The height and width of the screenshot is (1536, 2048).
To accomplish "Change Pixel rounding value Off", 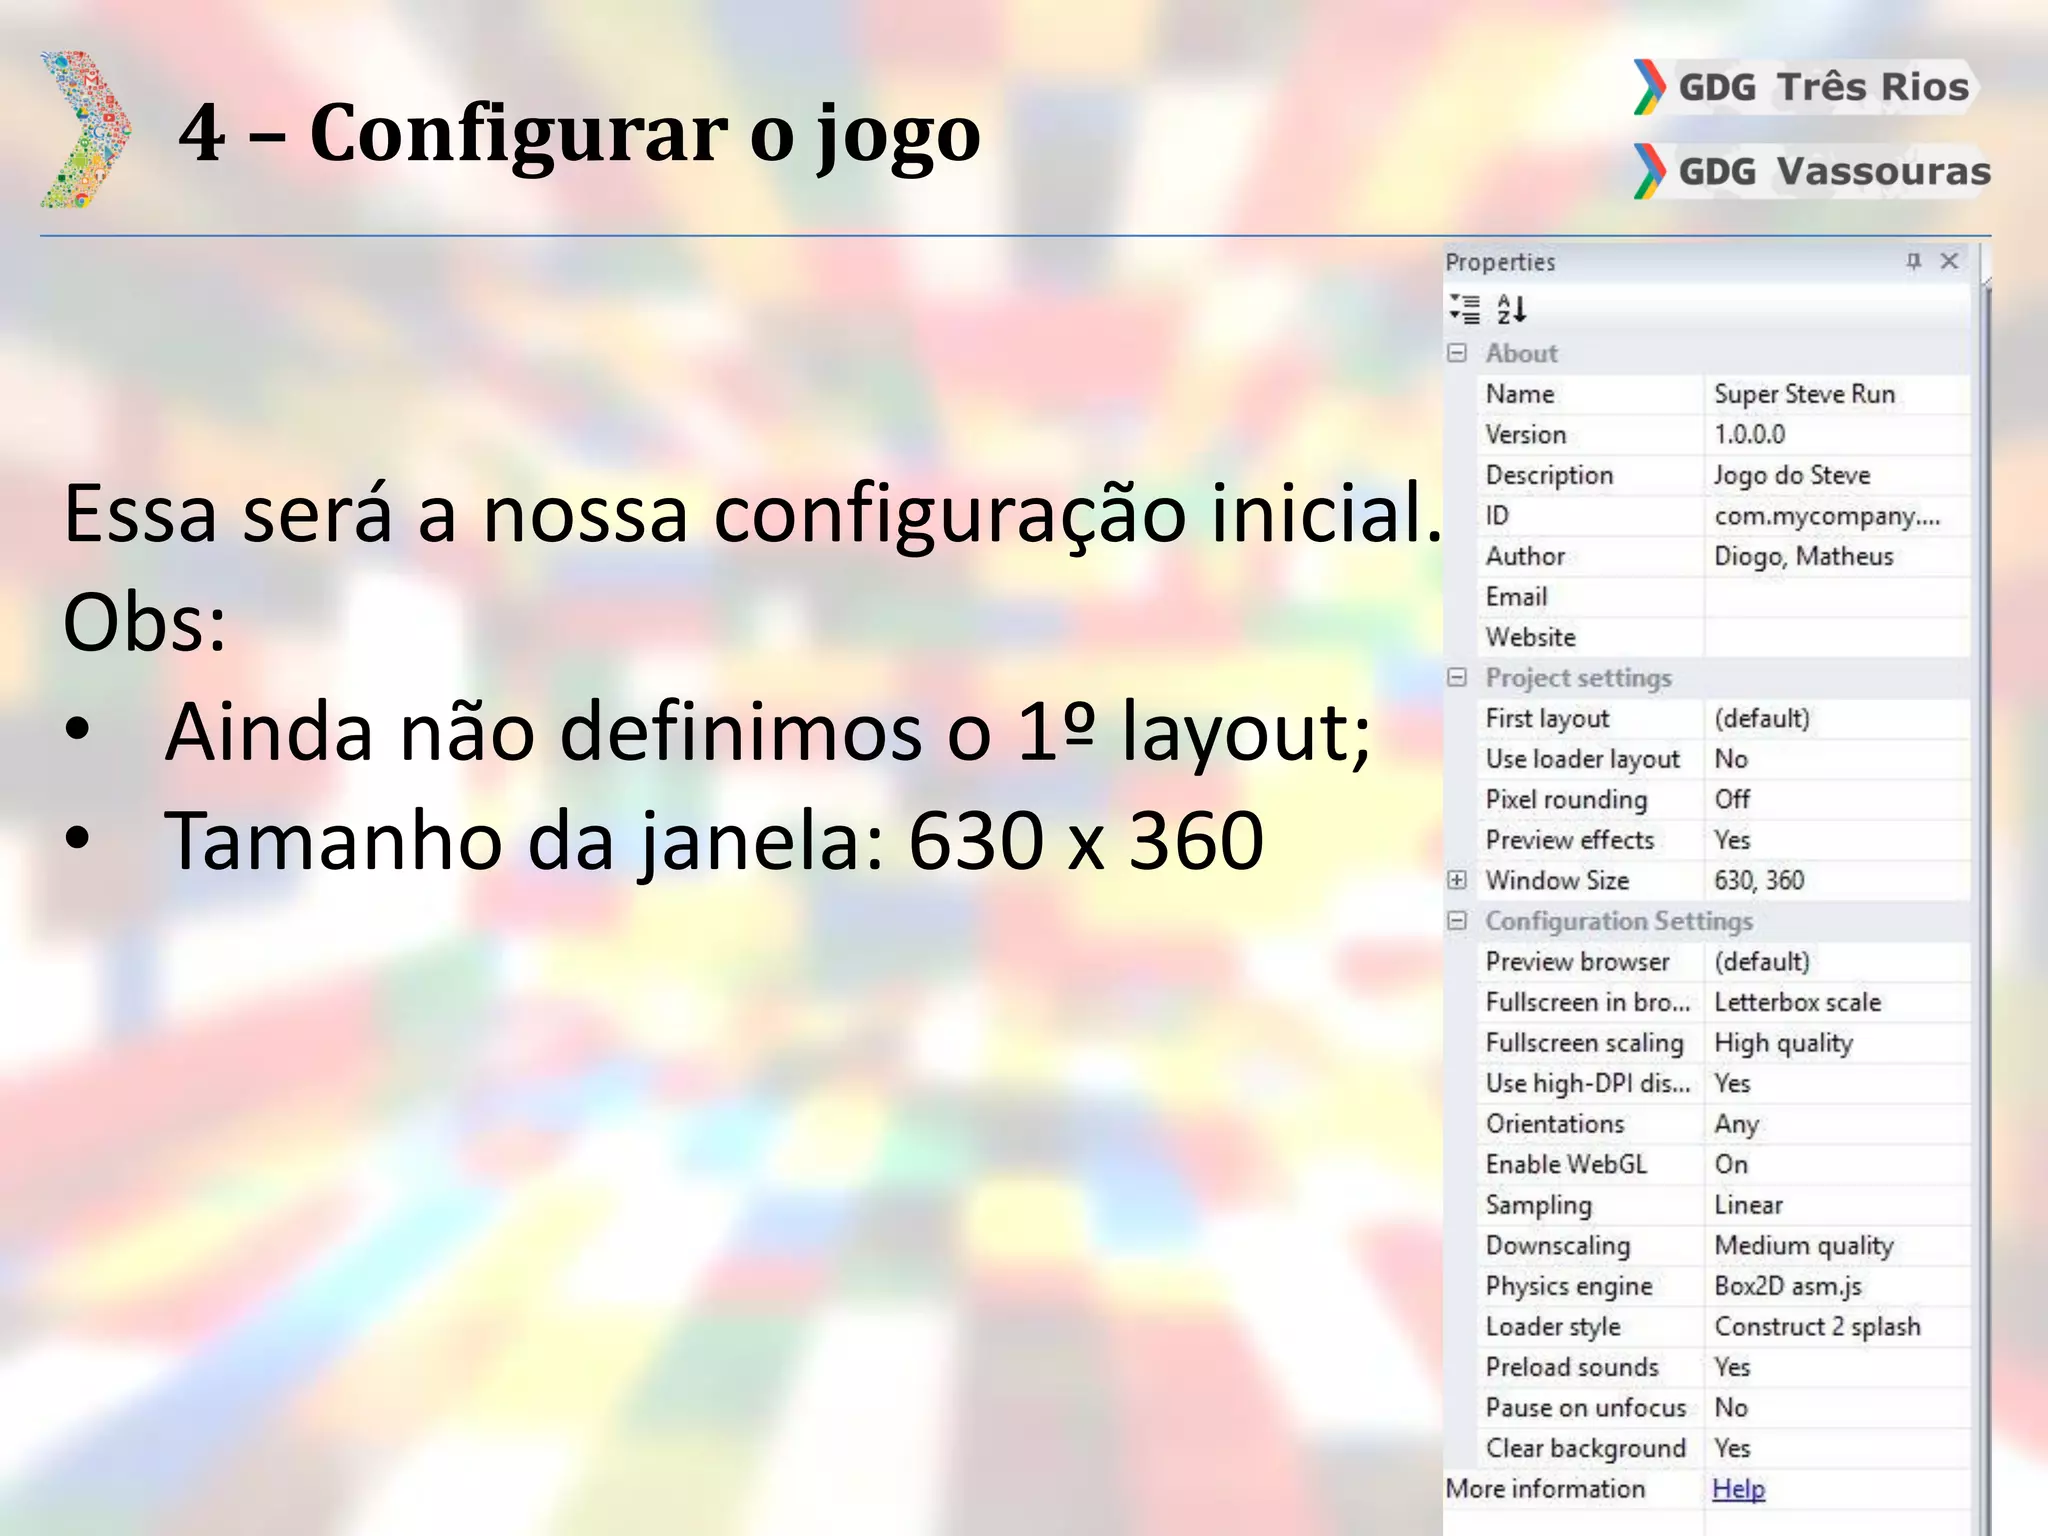I will (x=1837, y=800).
